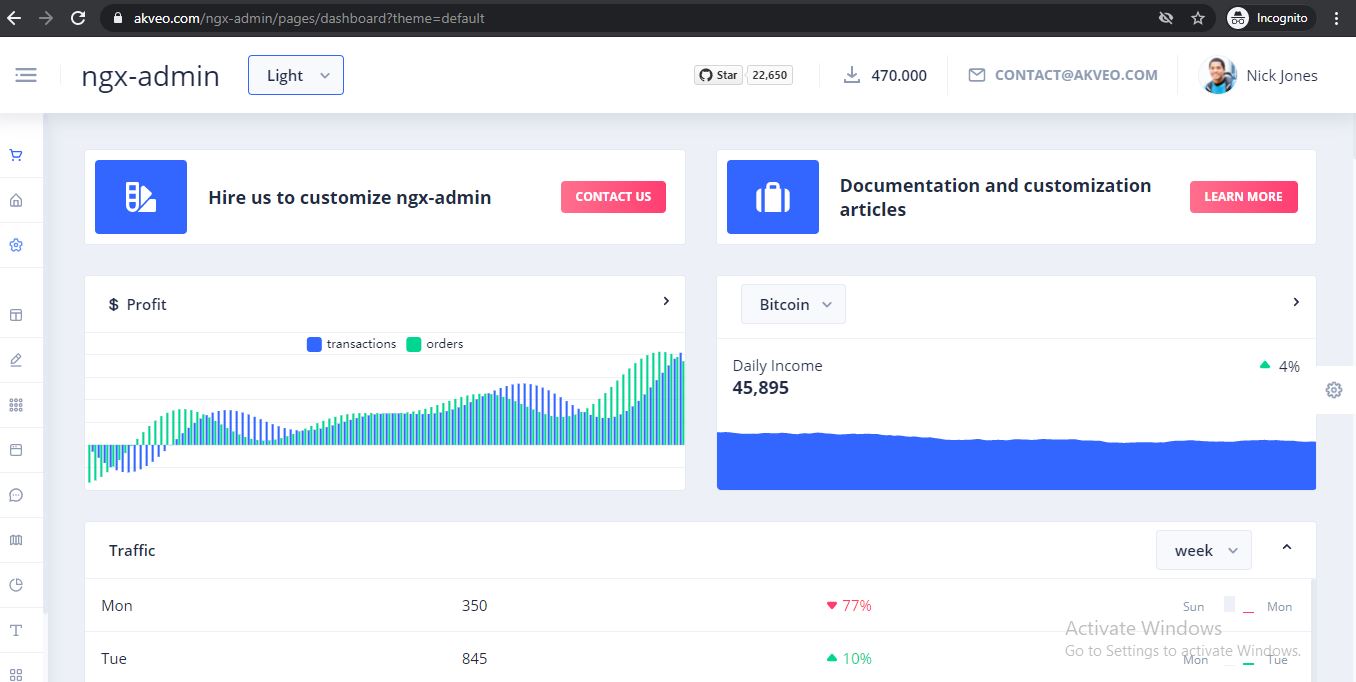Click the blue Bitcoin area chart
Screen dimensions: 1356x682
tap(1016, 461)
